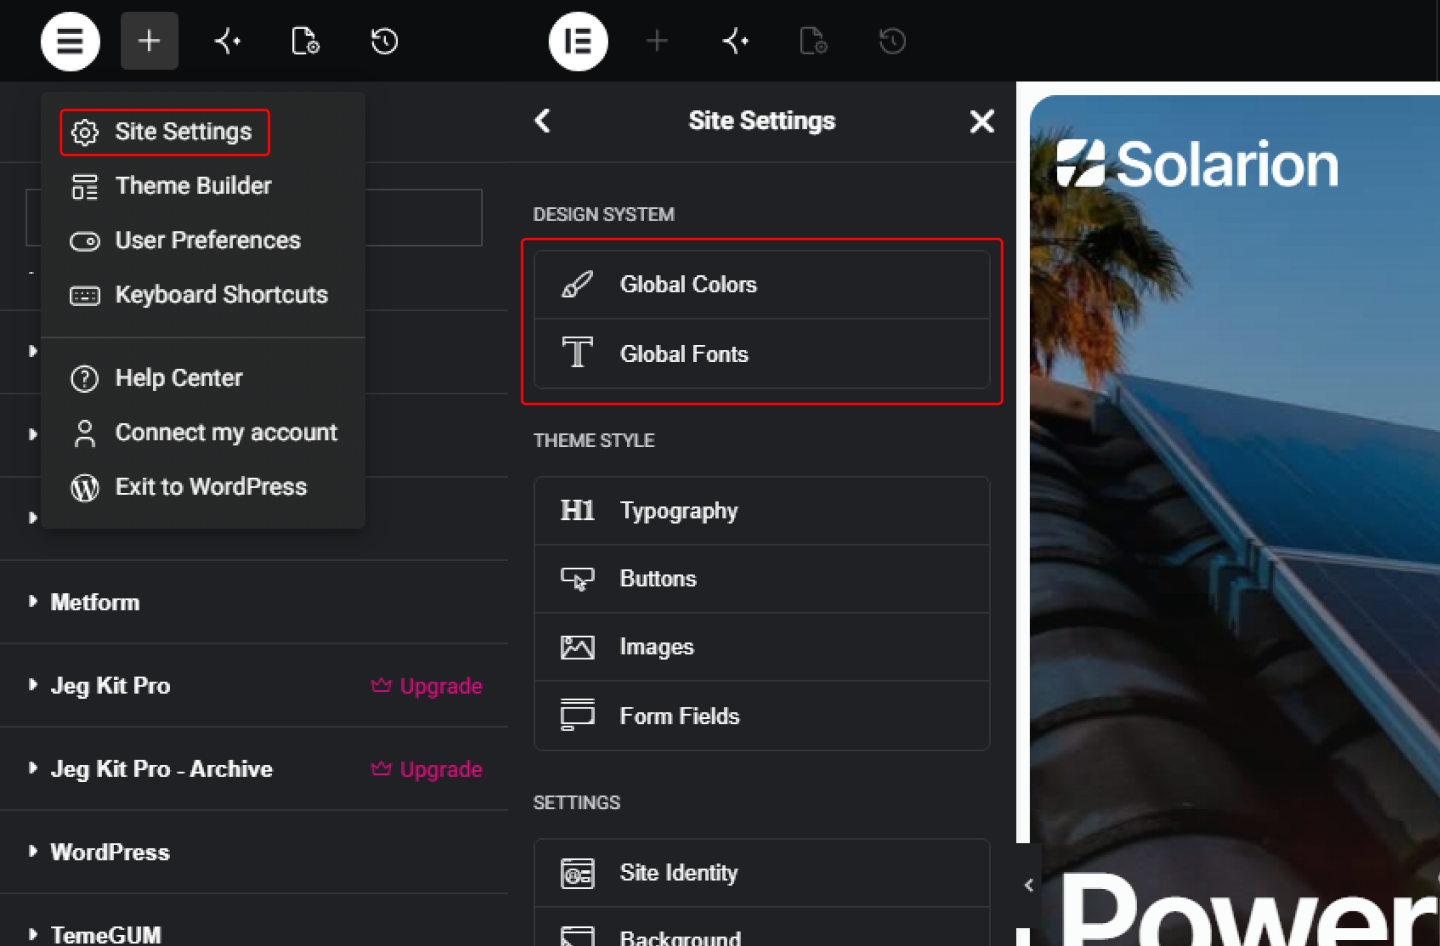Image resolution: width=1440 pixels, height=946 pixels.
Task: Open Global Colors settings
Action: 762,285
